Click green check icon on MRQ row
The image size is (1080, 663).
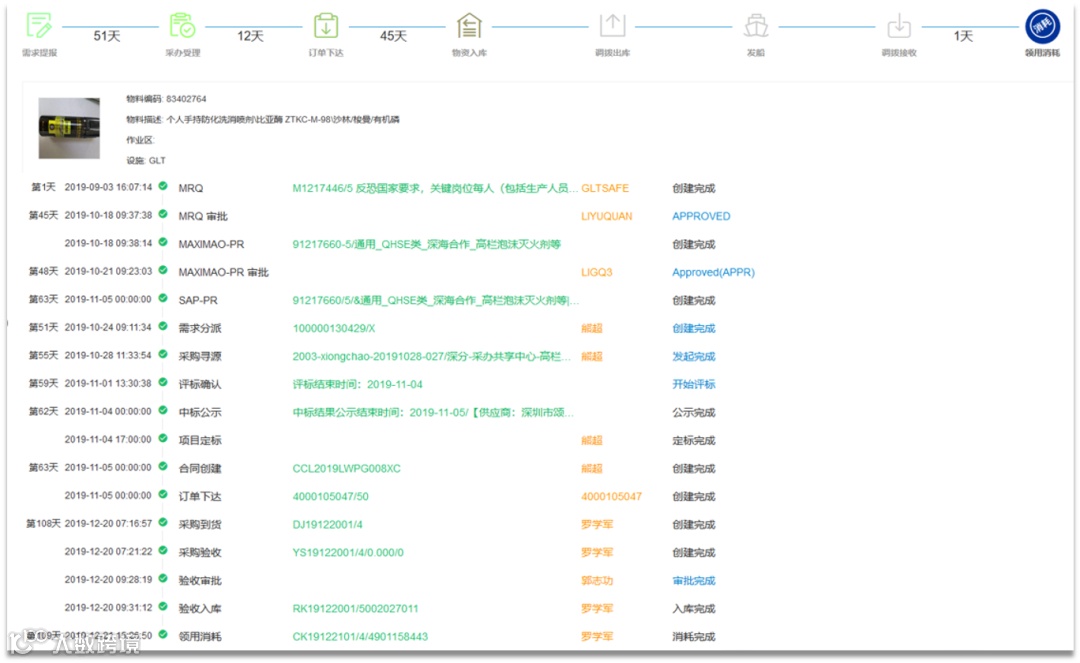pyautogui.click(x=163, y=186)
